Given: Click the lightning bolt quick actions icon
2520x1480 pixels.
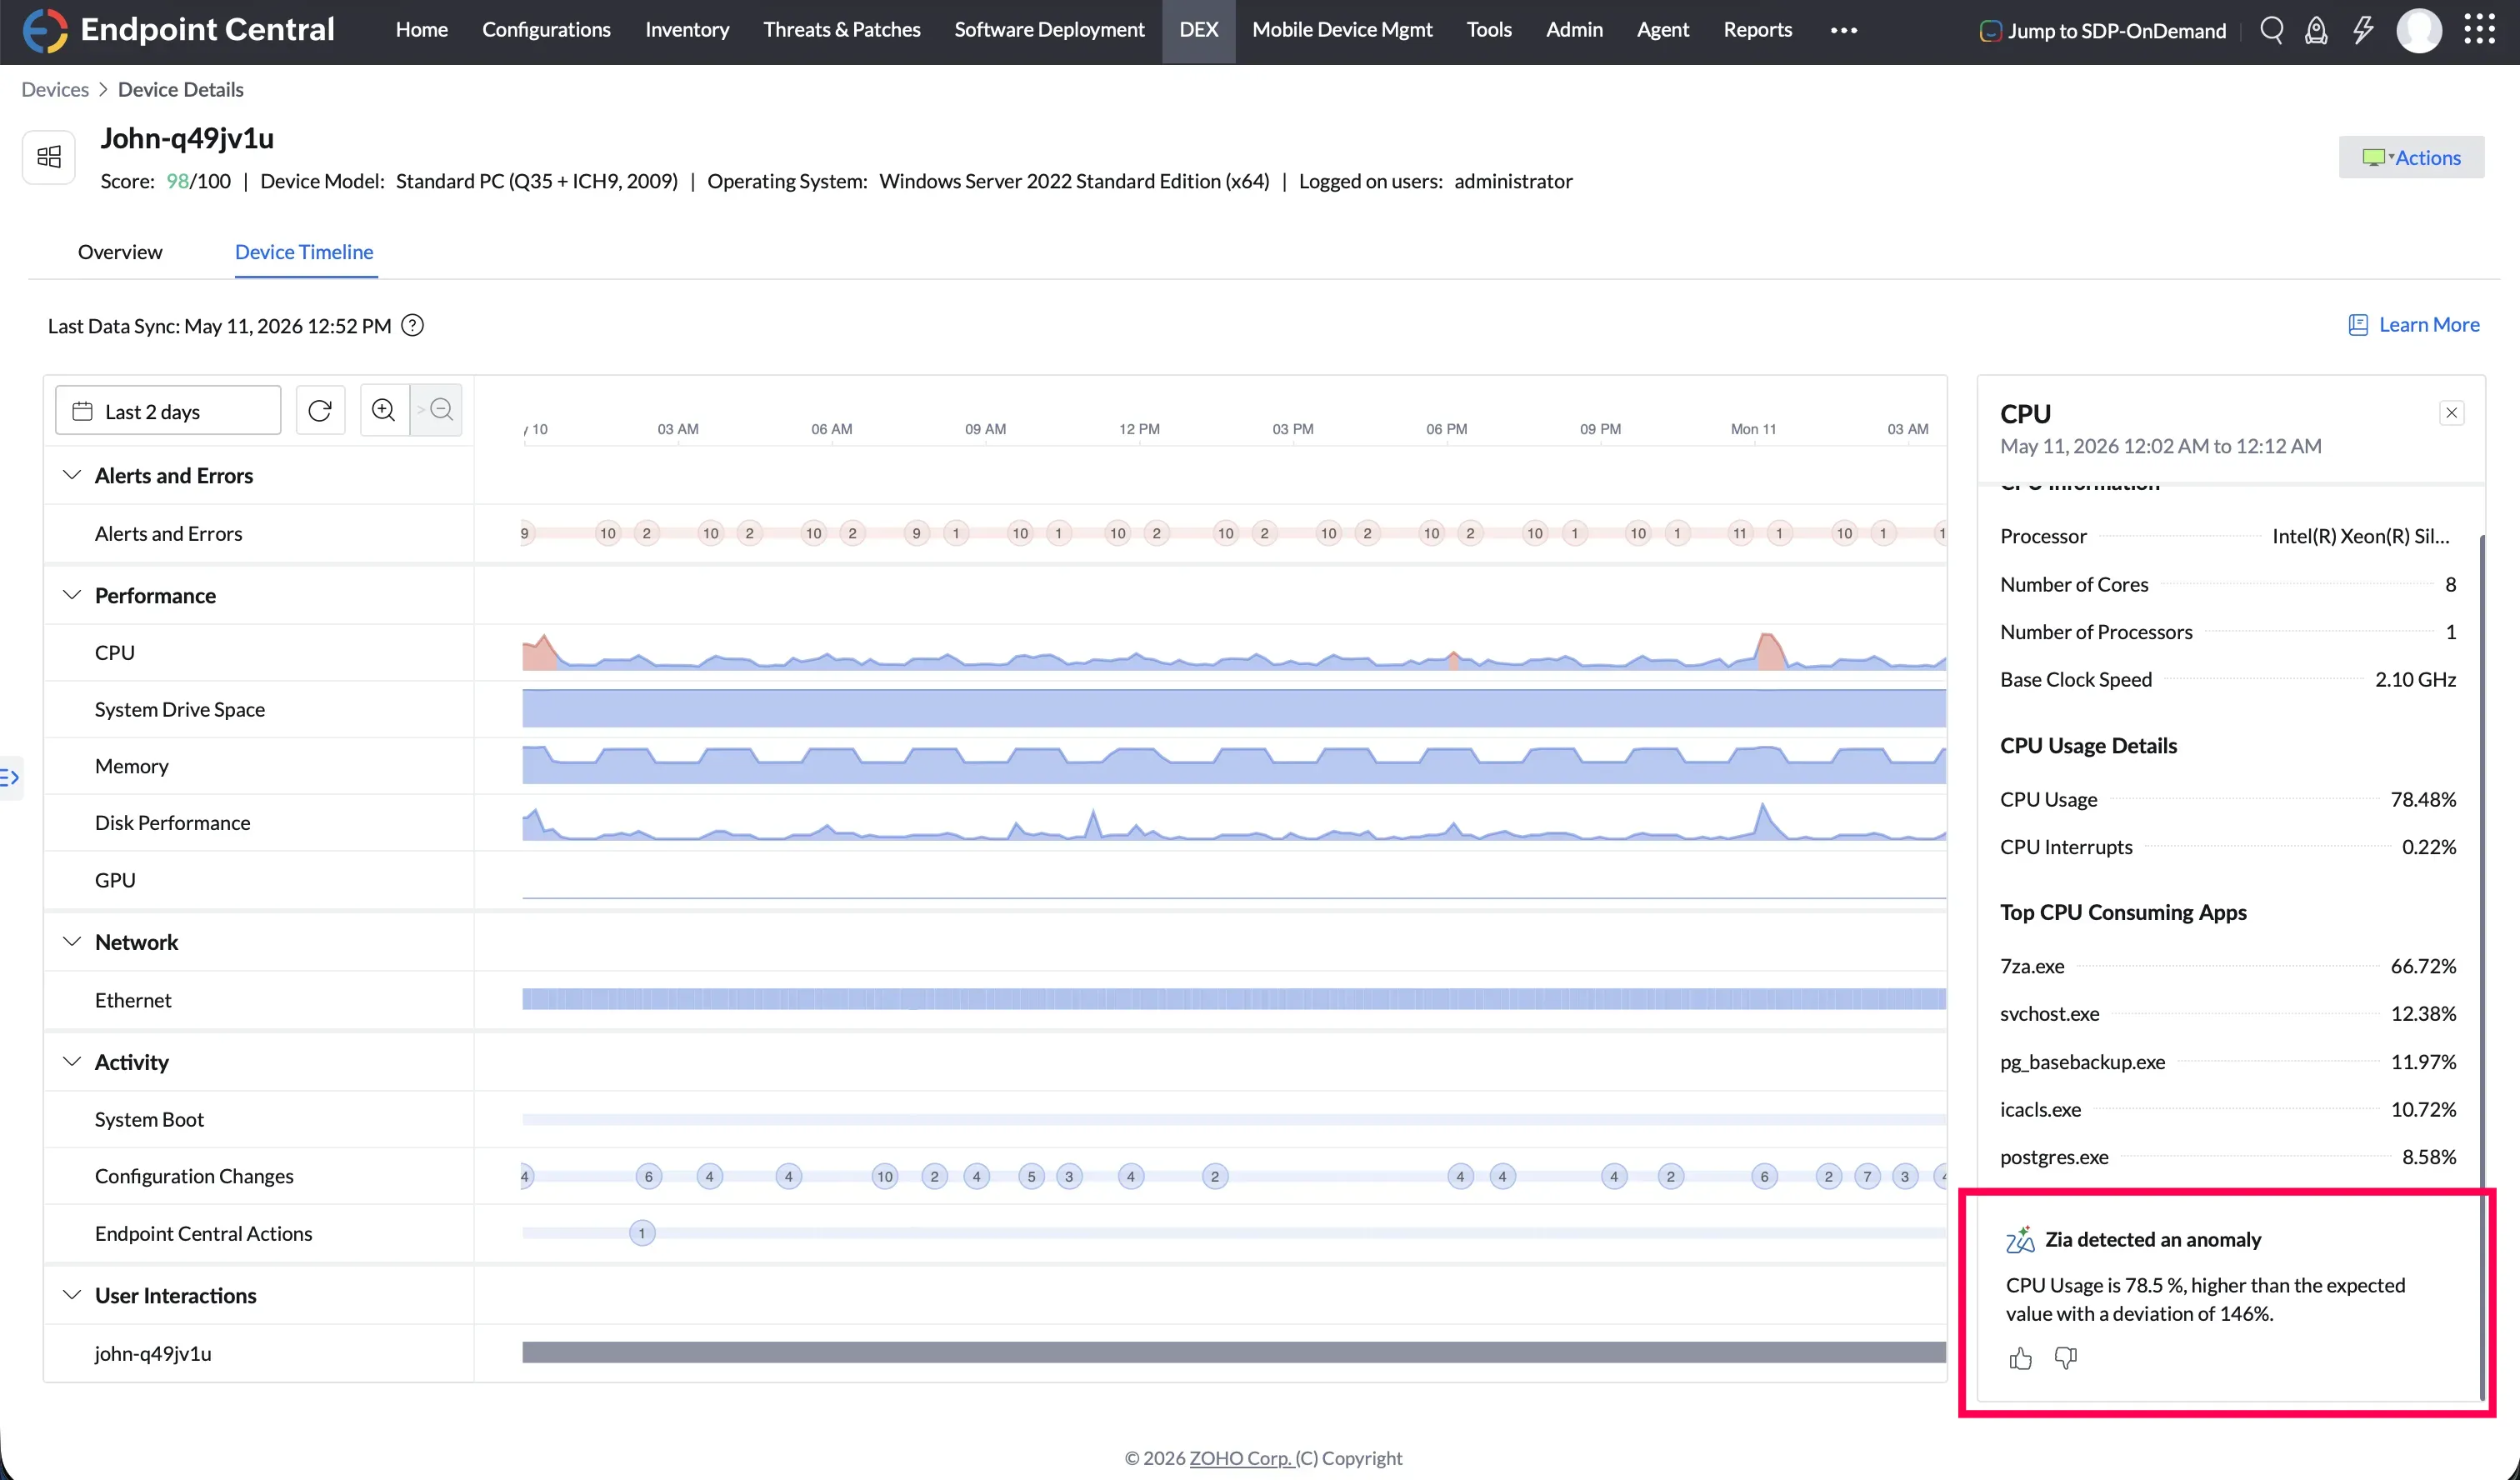Looking at the screenshot, I should pos(2363,30).
